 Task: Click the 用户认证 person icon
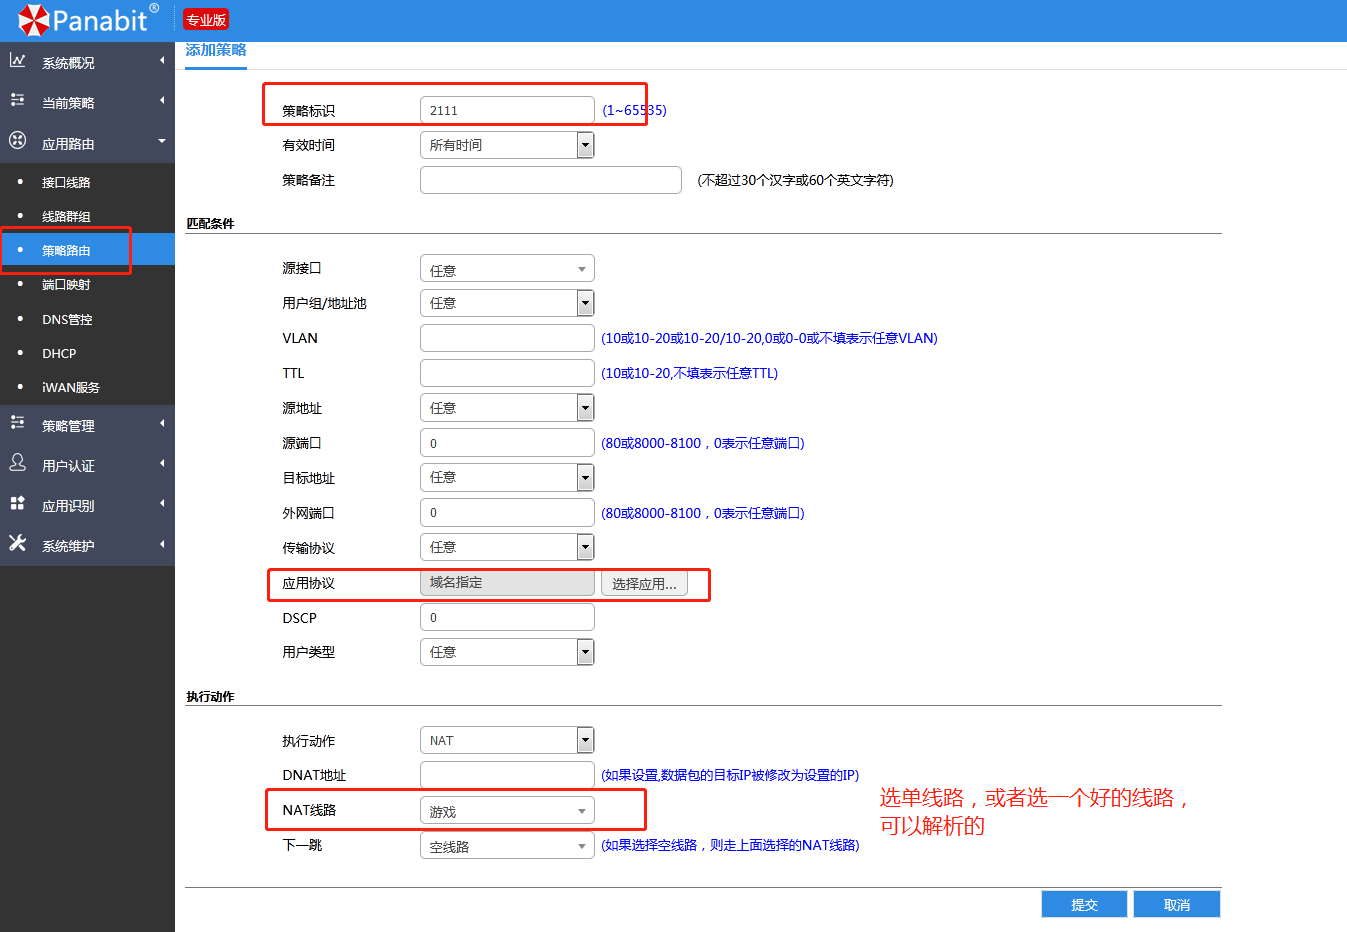[18, 463]
